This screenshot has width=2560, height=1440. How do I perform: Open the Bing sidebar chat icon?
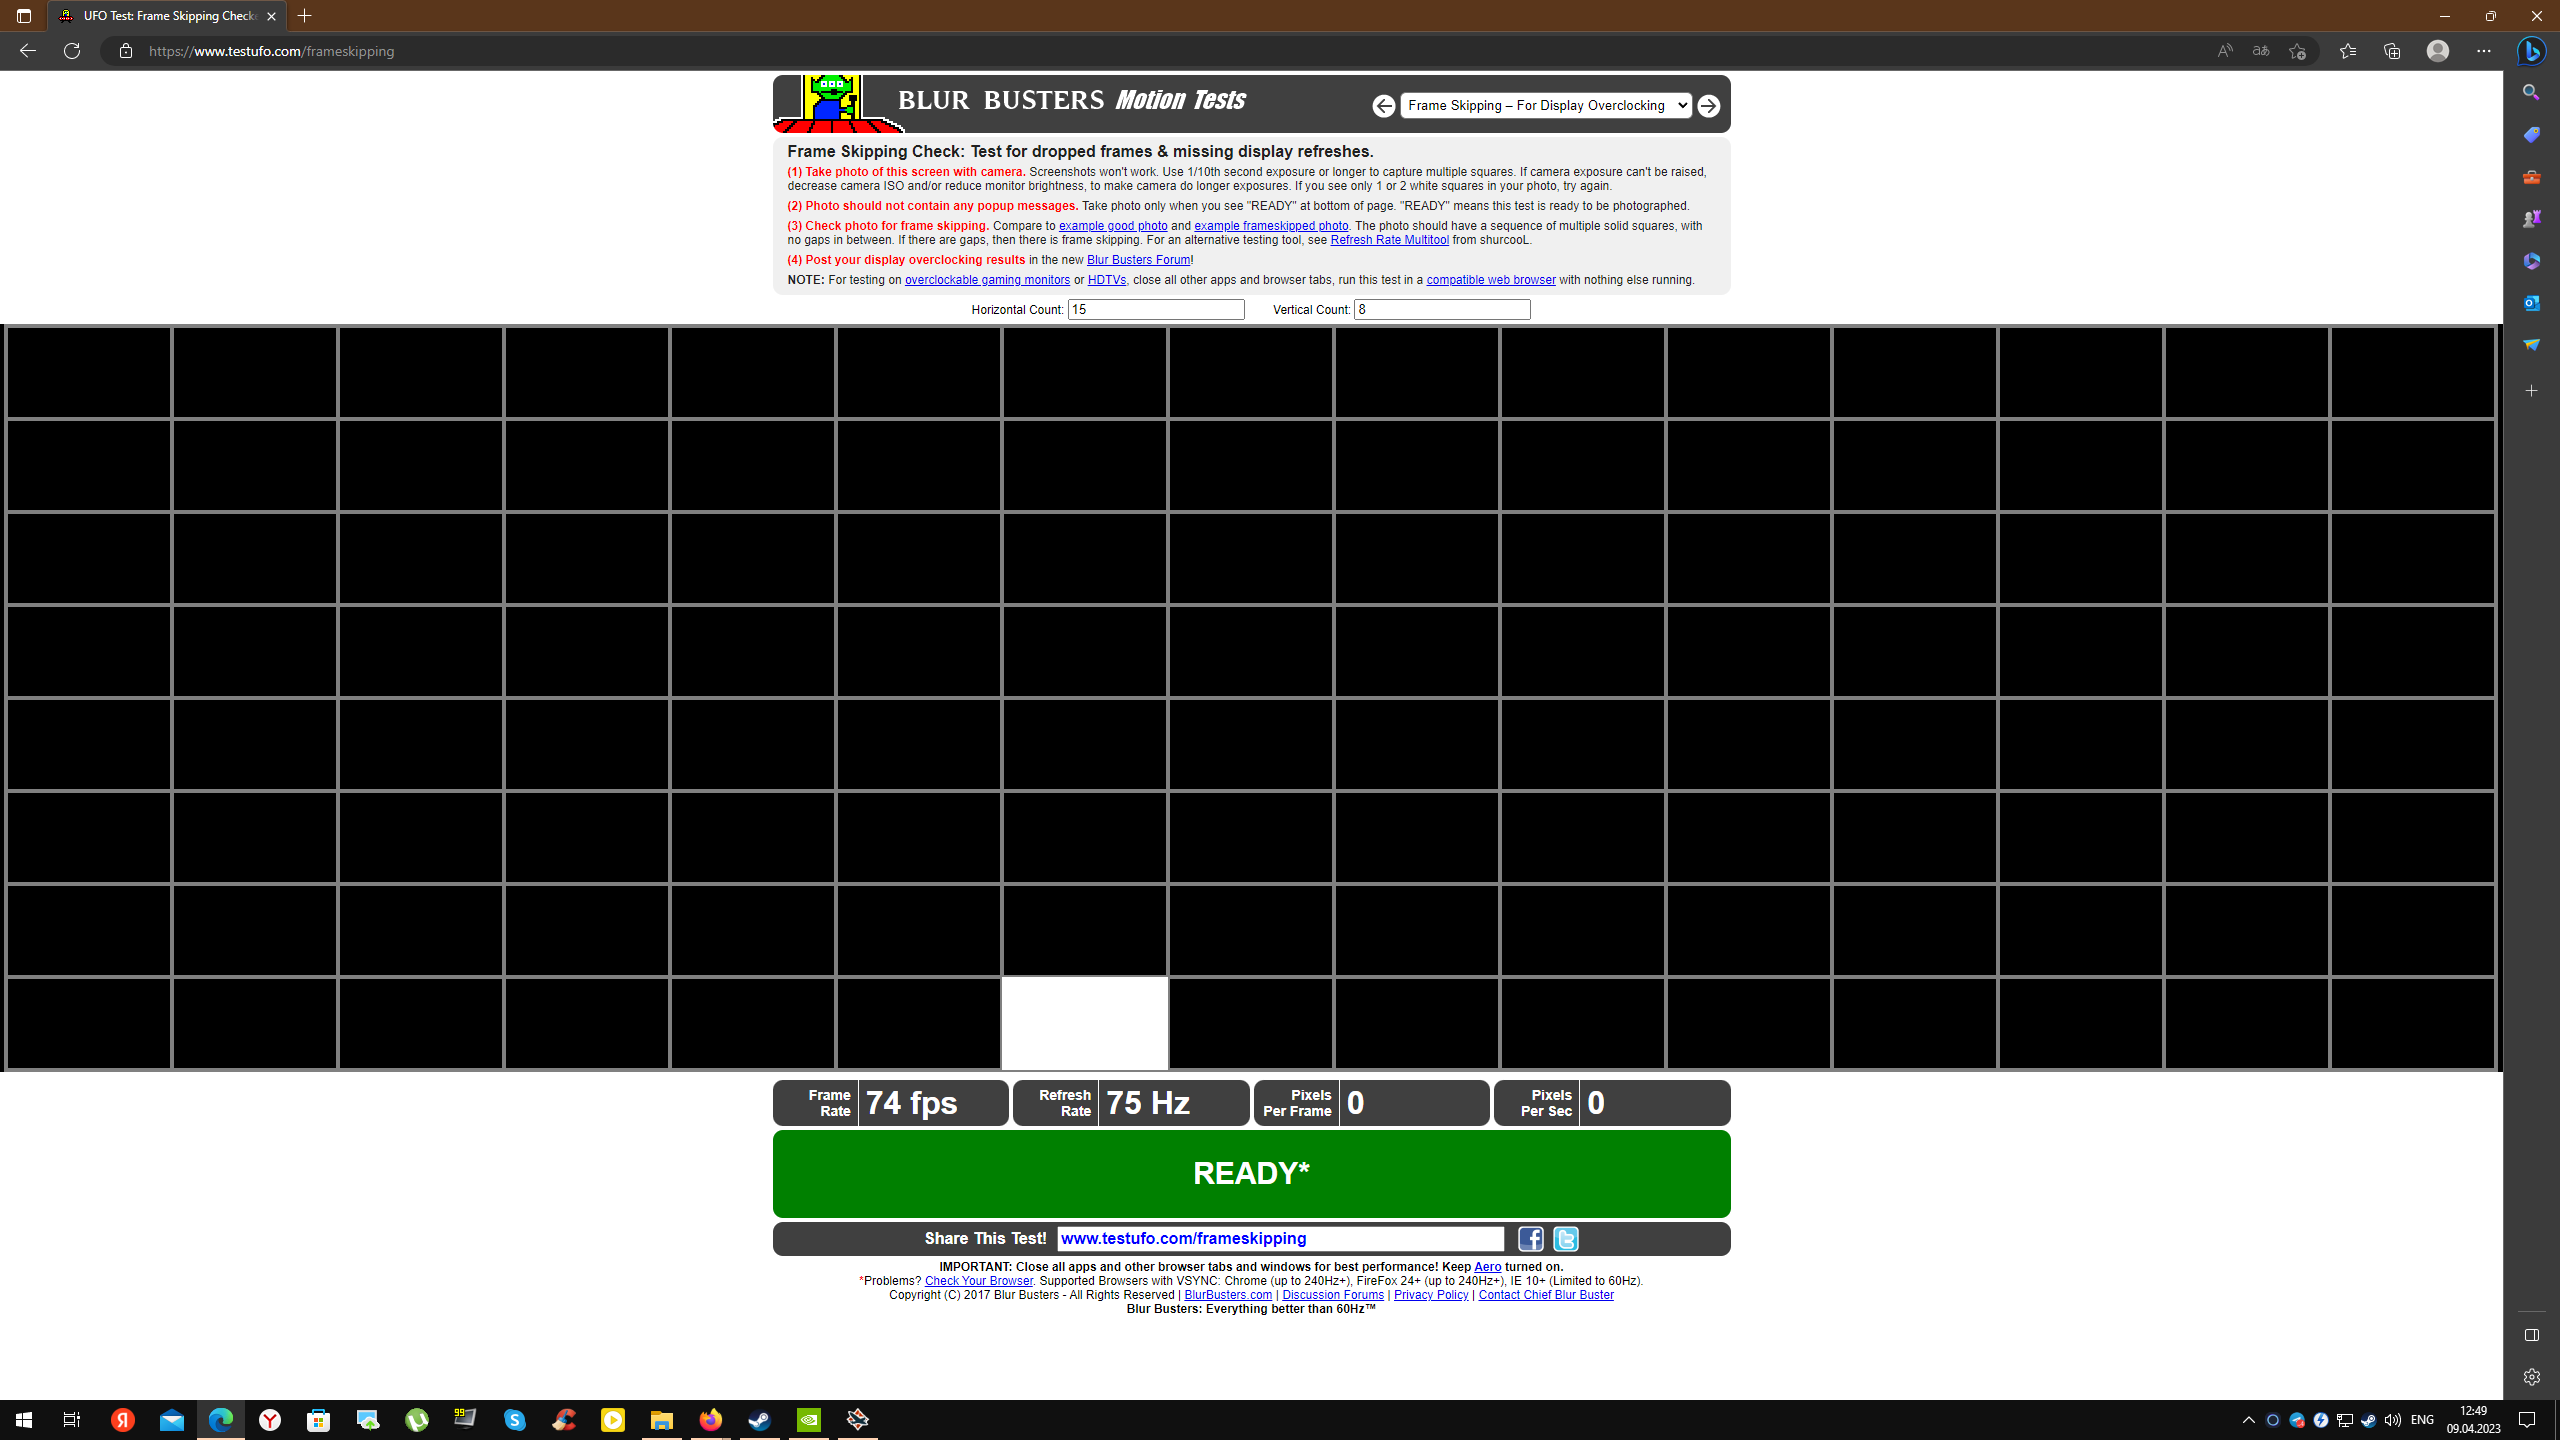click(x=2532, y=51)
